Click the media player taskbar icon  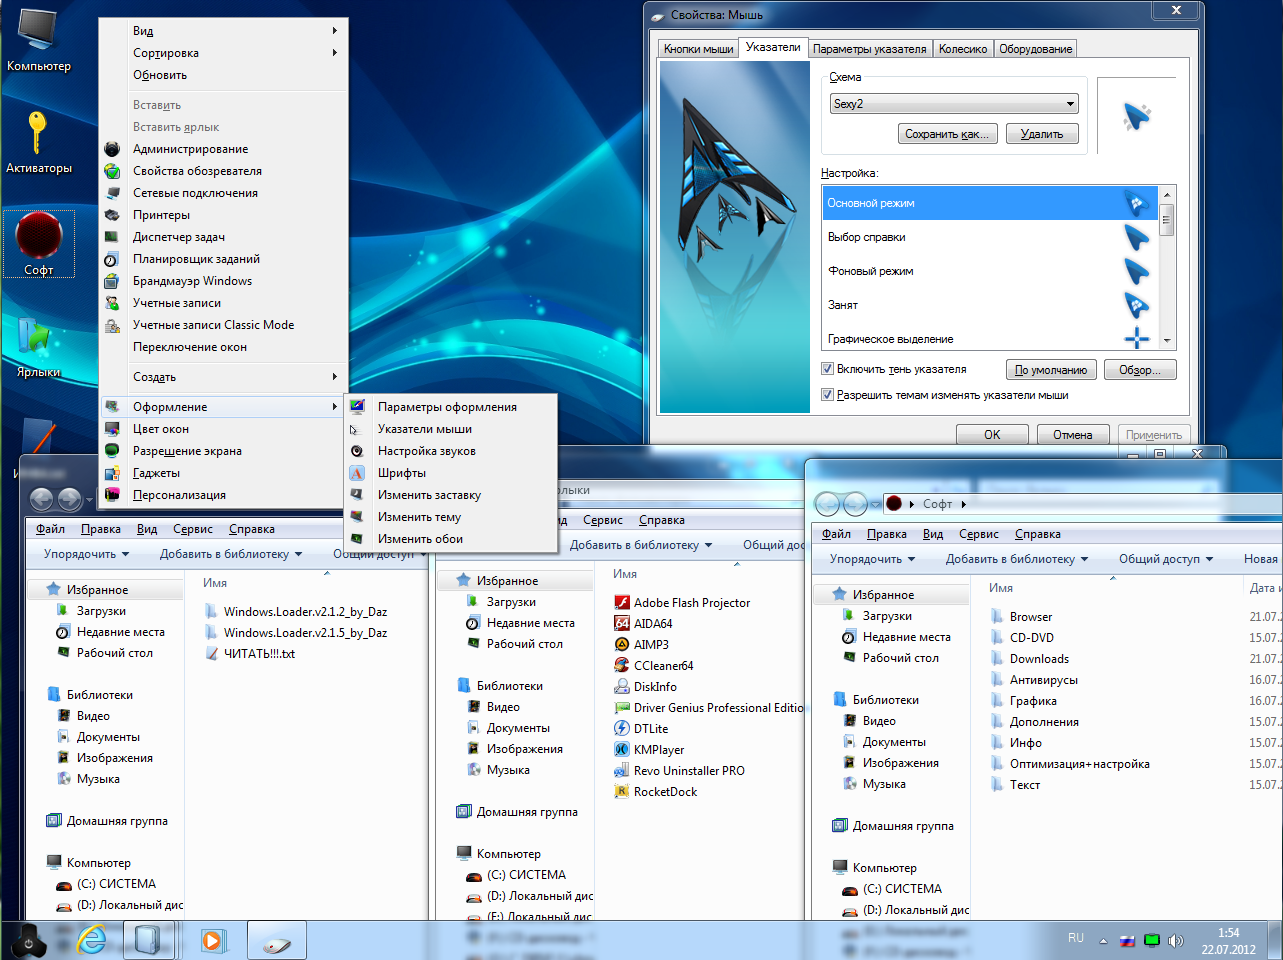tap(212, 940)
